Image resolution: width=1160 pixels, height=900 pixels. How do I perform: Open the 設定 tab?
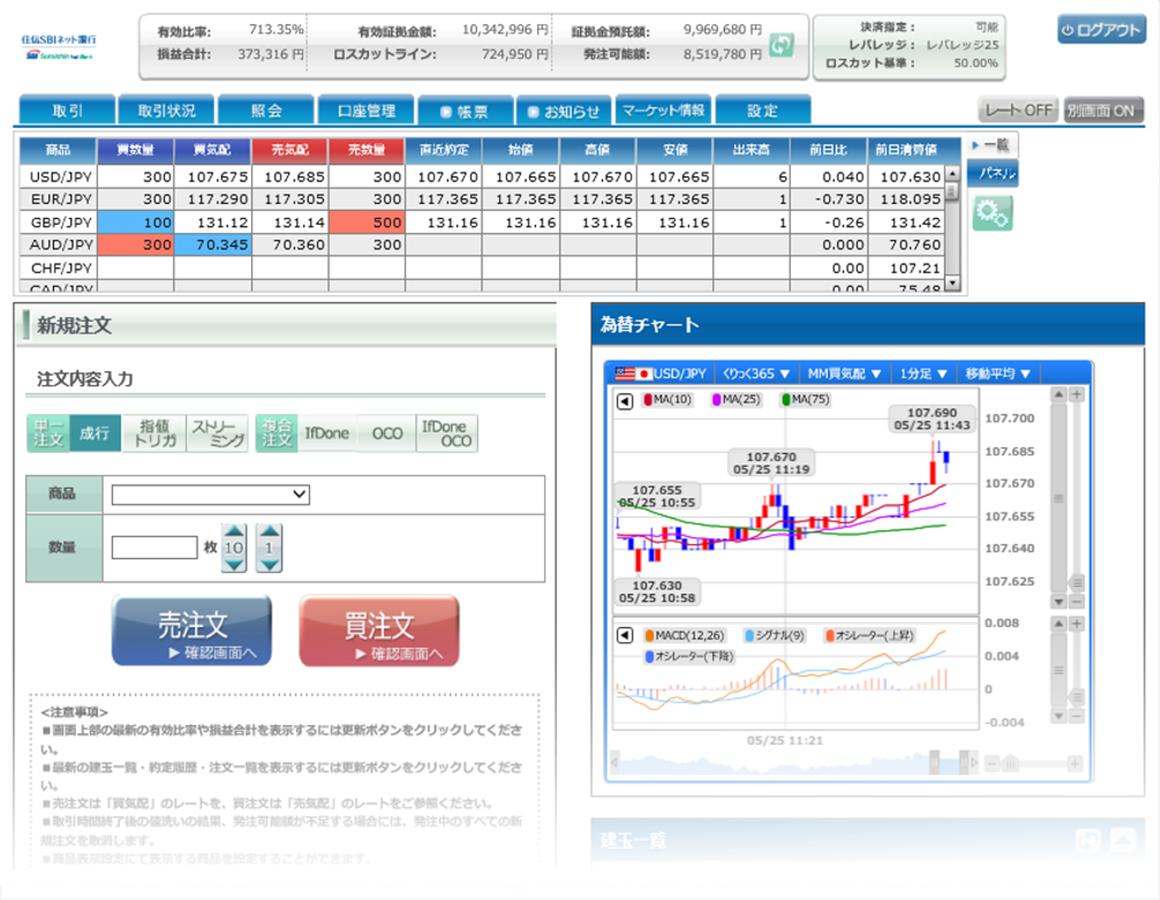click(x=763, y=110)
